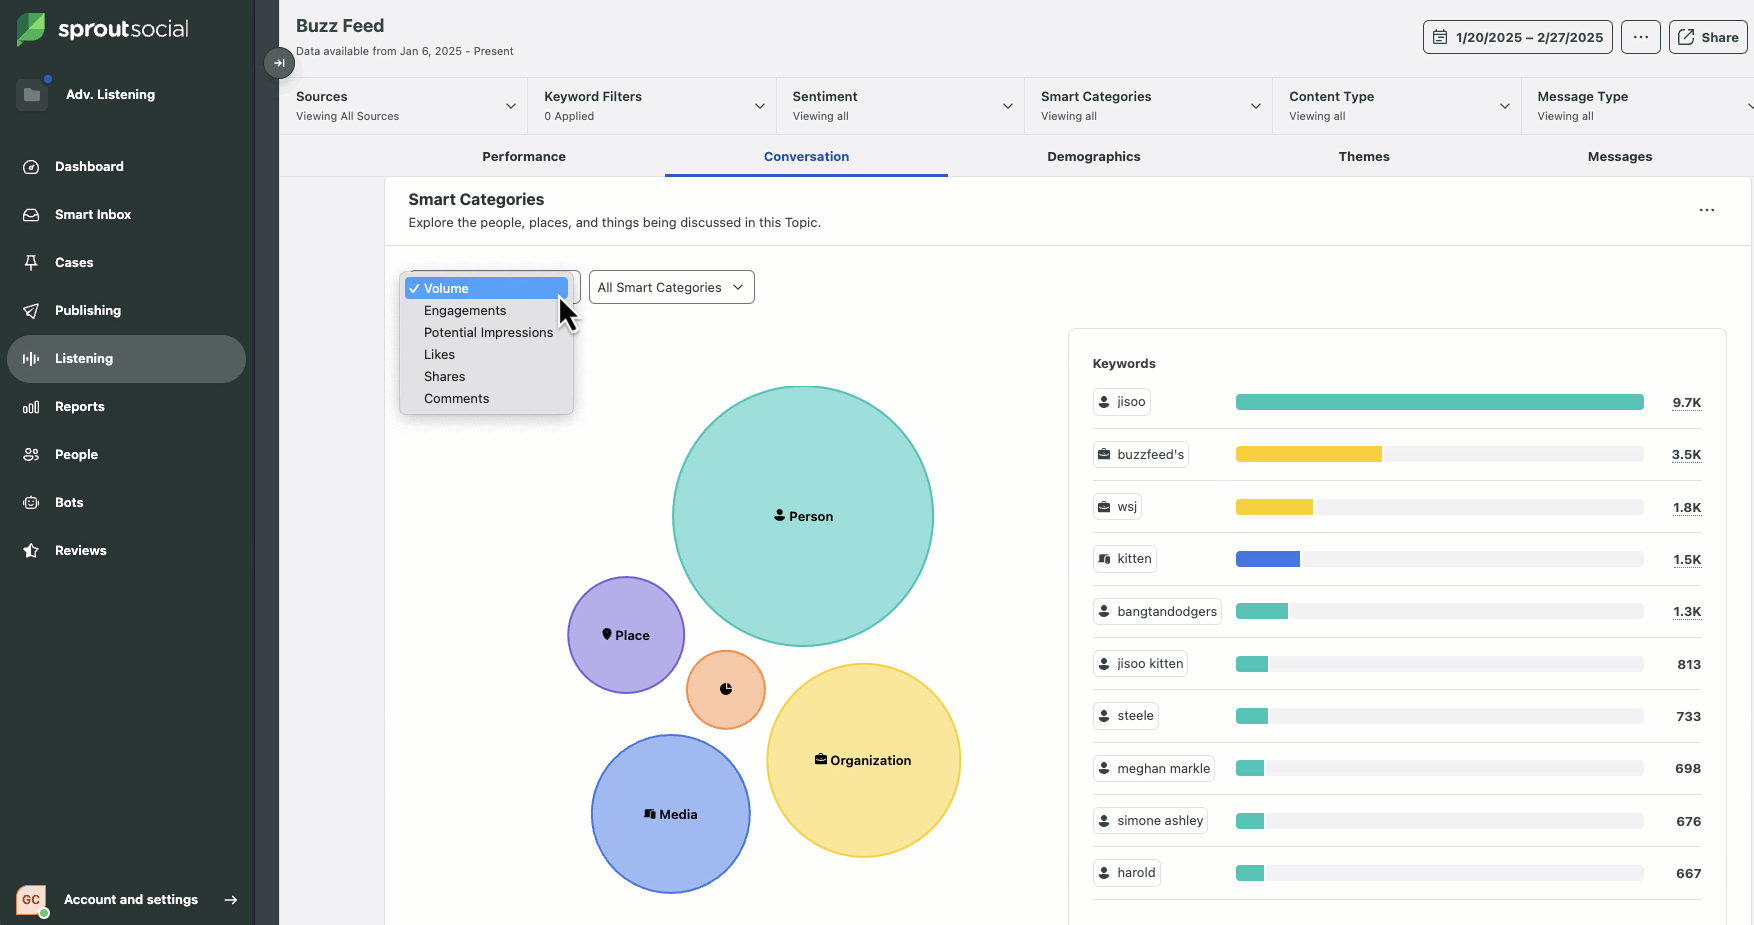Check the Engagements metric option
1754x925 pixels.
[x=464, y=310]
